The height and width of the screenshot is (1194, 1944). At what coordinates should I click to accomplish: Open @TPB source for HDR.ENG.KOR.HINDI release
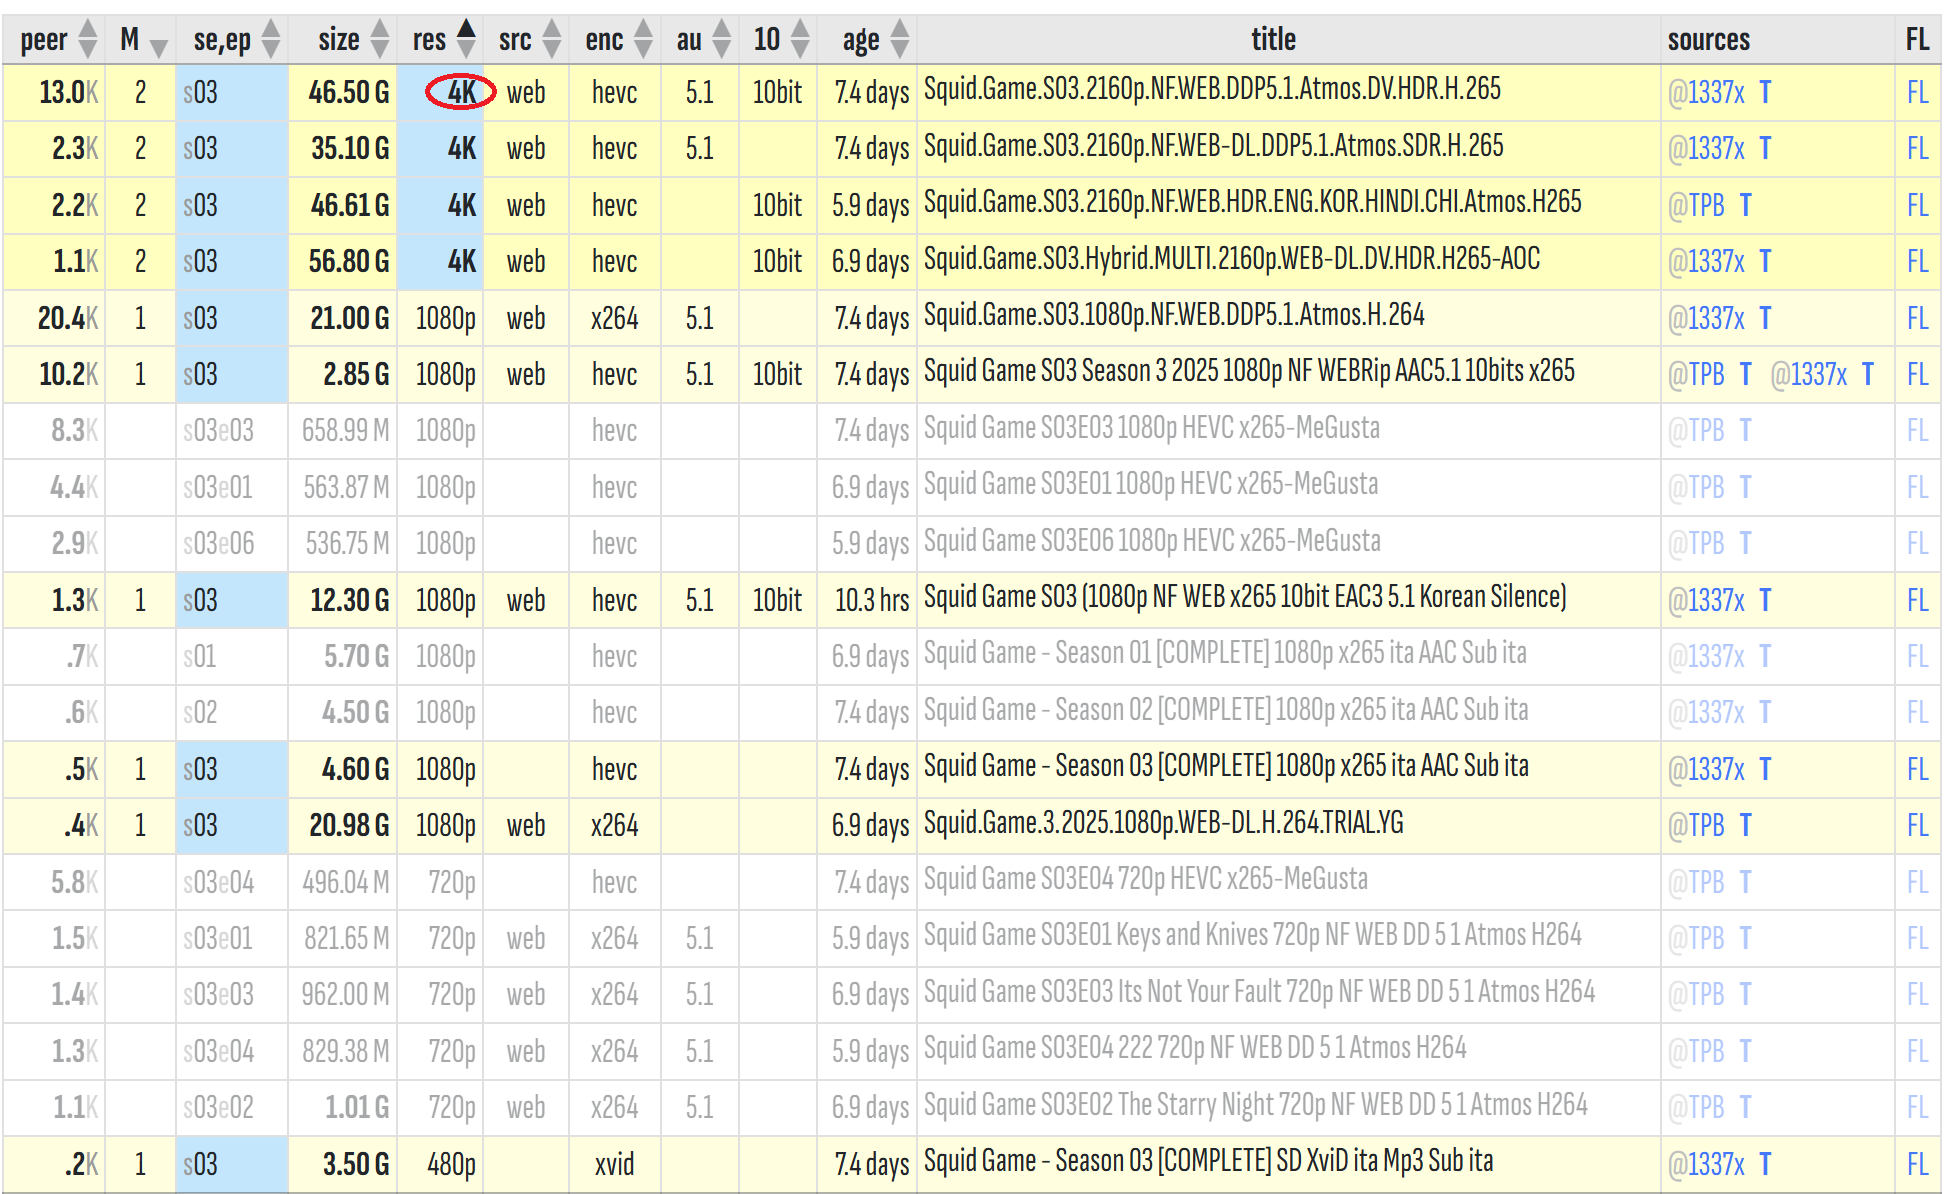coord(1696,206)
